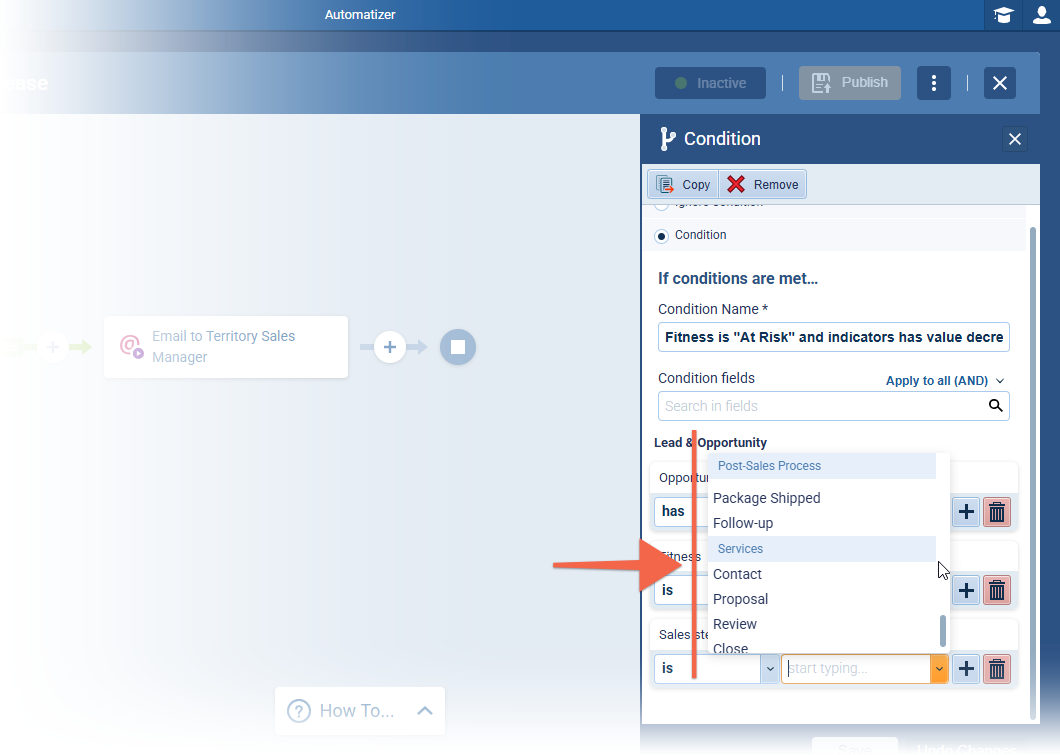
Task: Click the search magnifier in Condition fields
Action: [x=995, y=406]
